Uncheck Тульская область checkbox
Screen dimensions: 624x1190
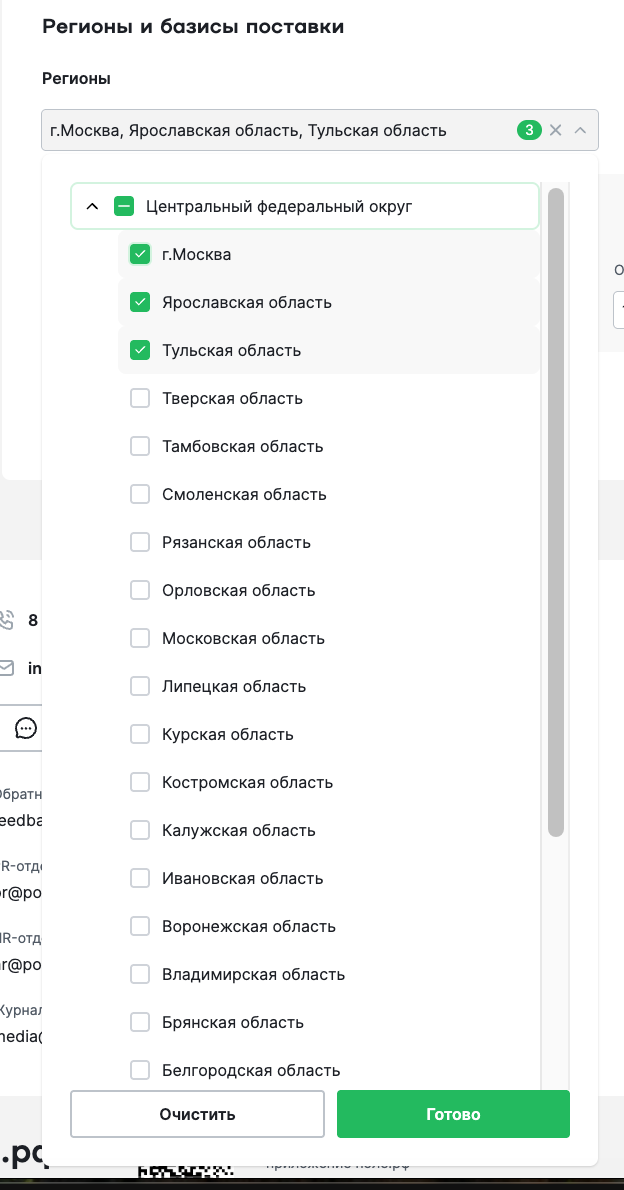[x=140, y=350]
